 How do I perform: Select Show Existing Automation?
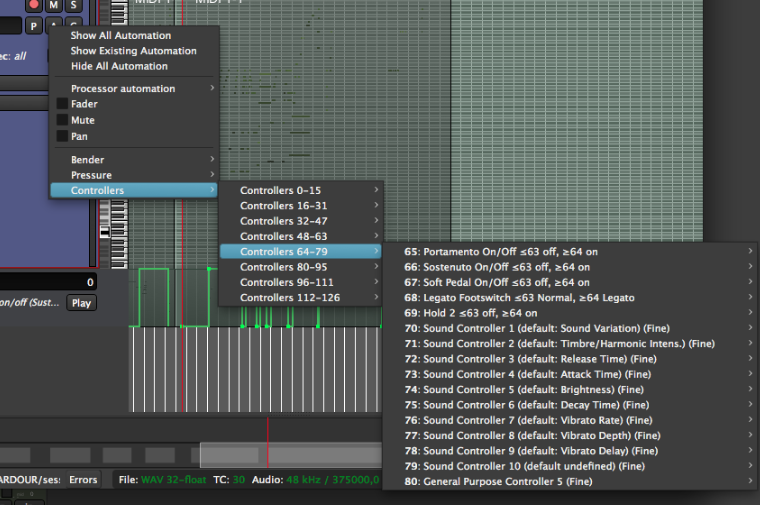[133, 51]
